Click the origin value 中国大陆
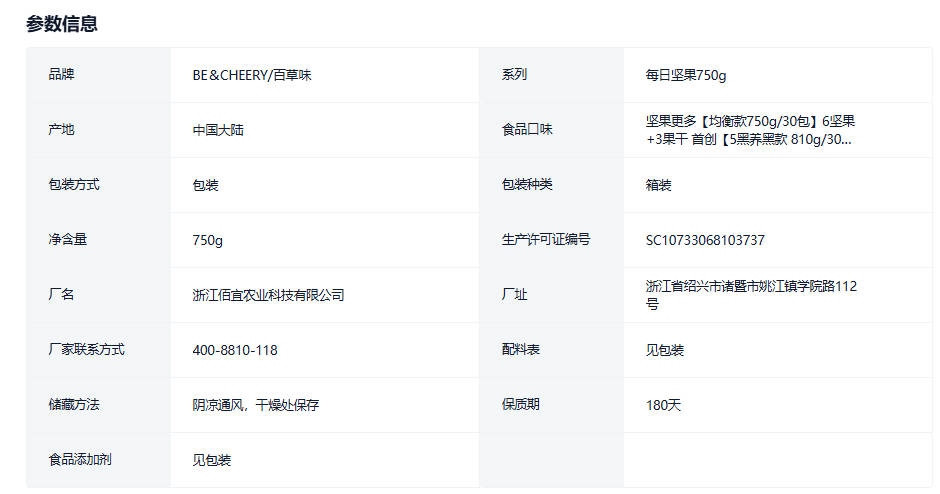 218,130
